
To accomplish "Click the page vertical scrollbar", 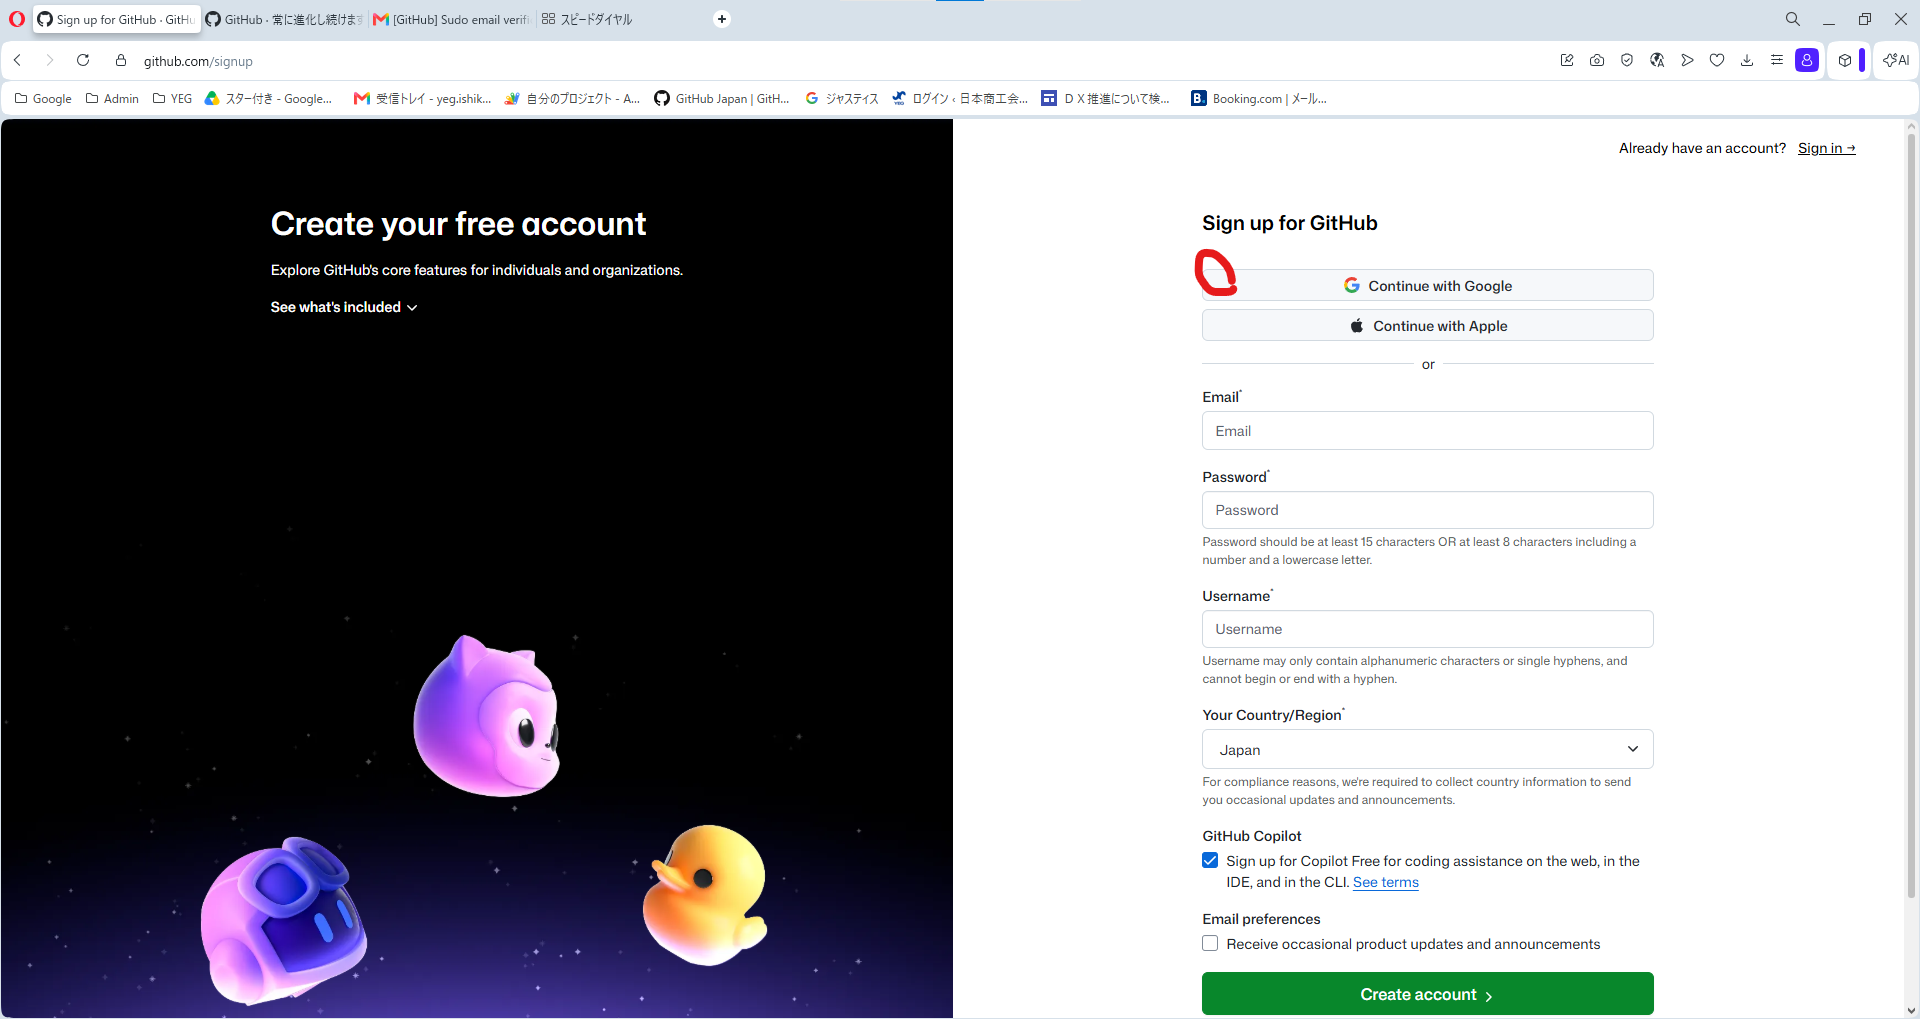I will (x=1911, y=515).
